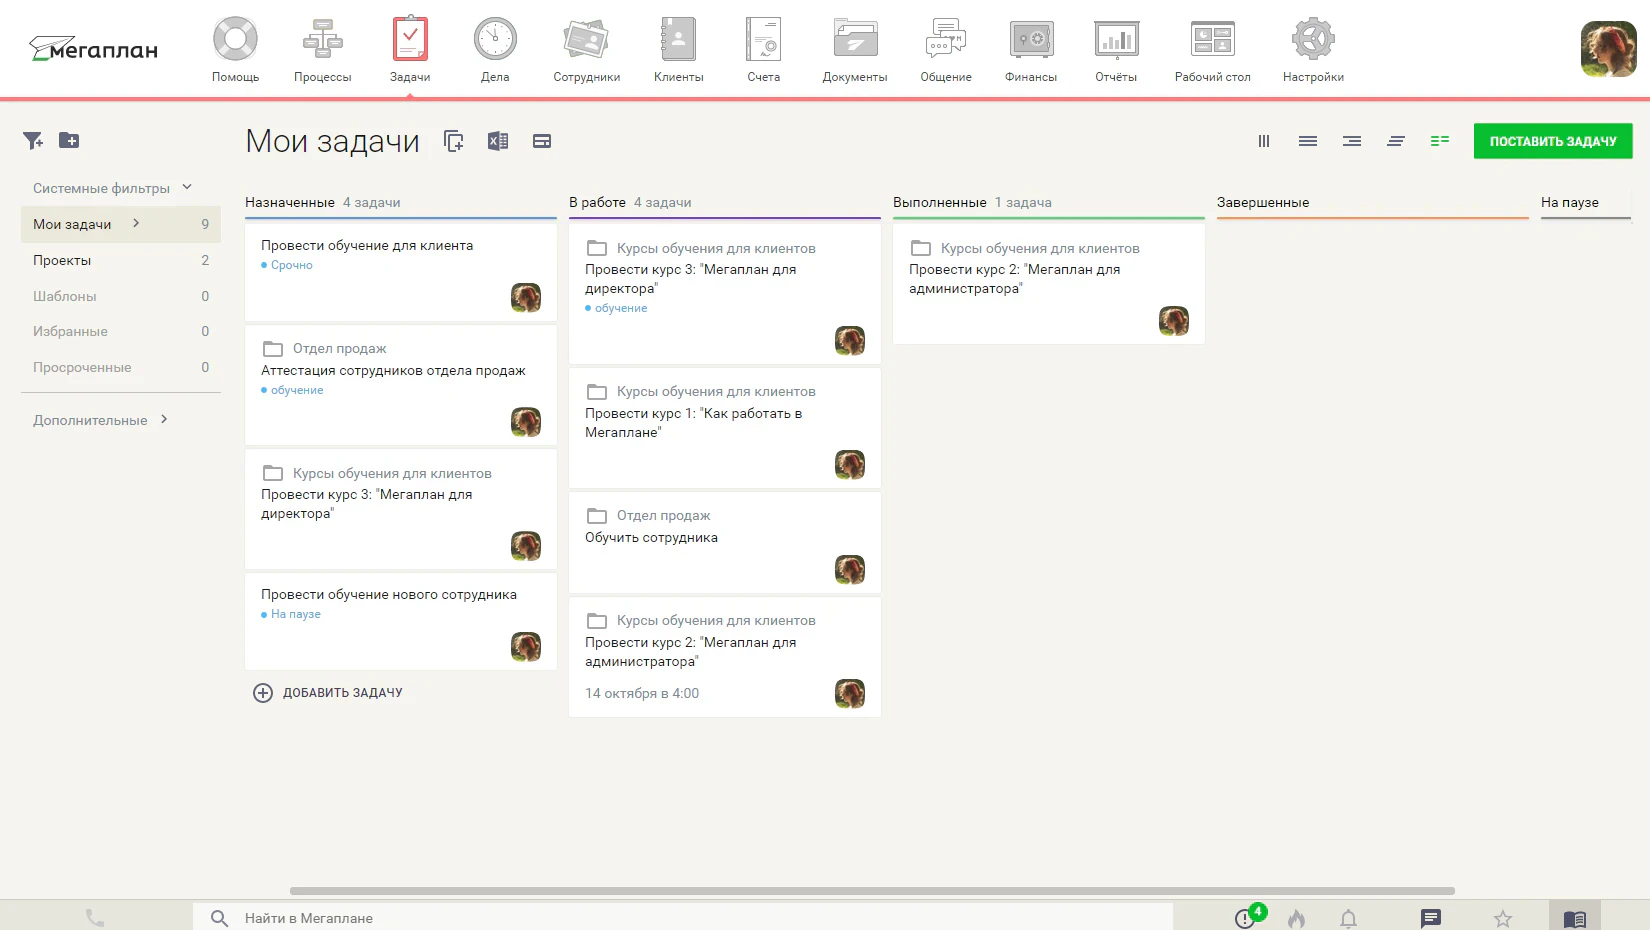Open task Провести курс 1: Как работать в Мегаплане
Image resolution: width=1650 pixels, height=930 pixels.
(693, 423)
